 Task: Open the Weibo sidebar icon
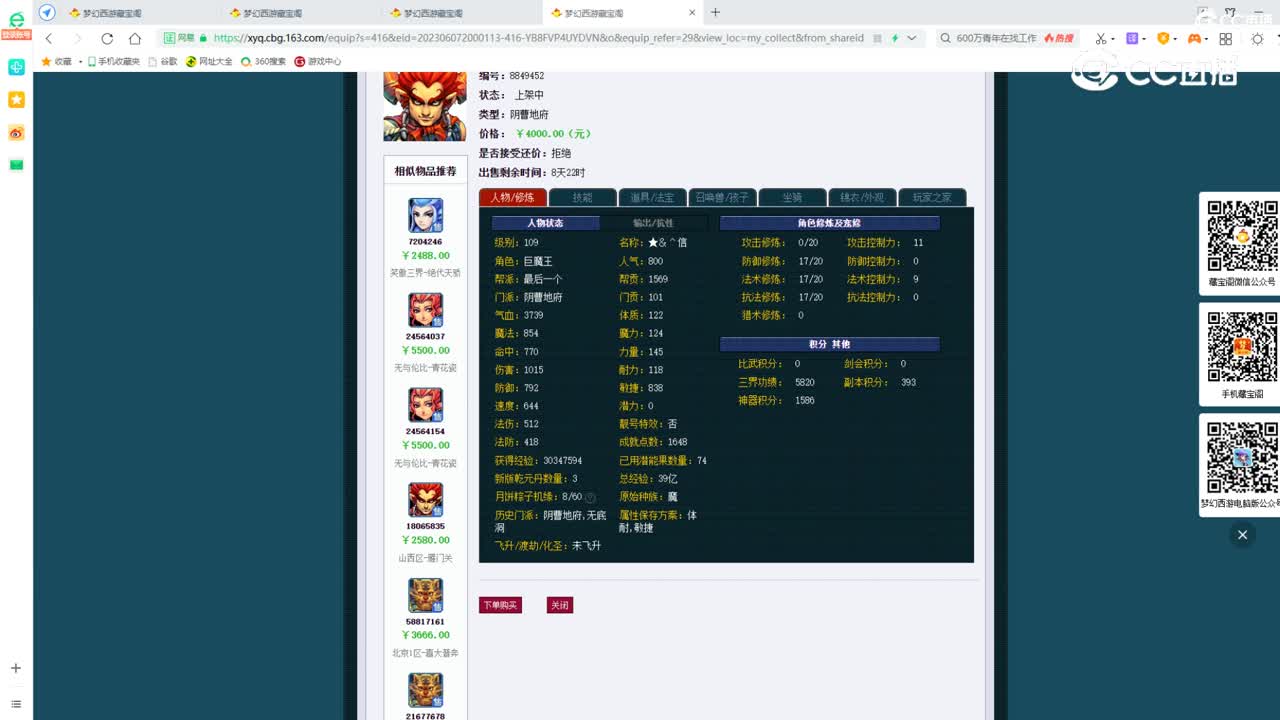(x=16, y=133)
